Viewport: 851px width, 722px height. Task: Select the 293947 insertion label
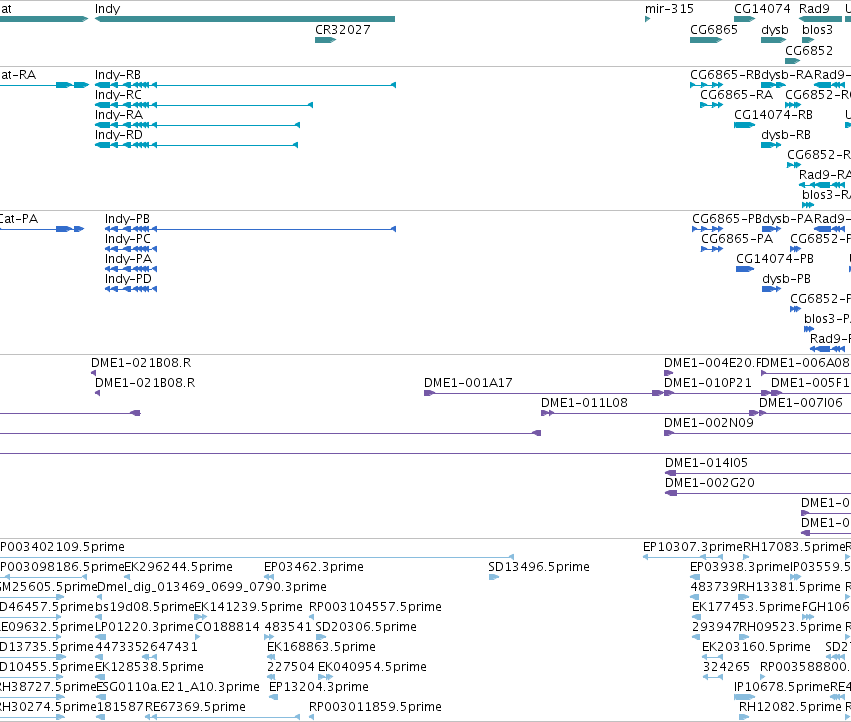tap(715, 627)
